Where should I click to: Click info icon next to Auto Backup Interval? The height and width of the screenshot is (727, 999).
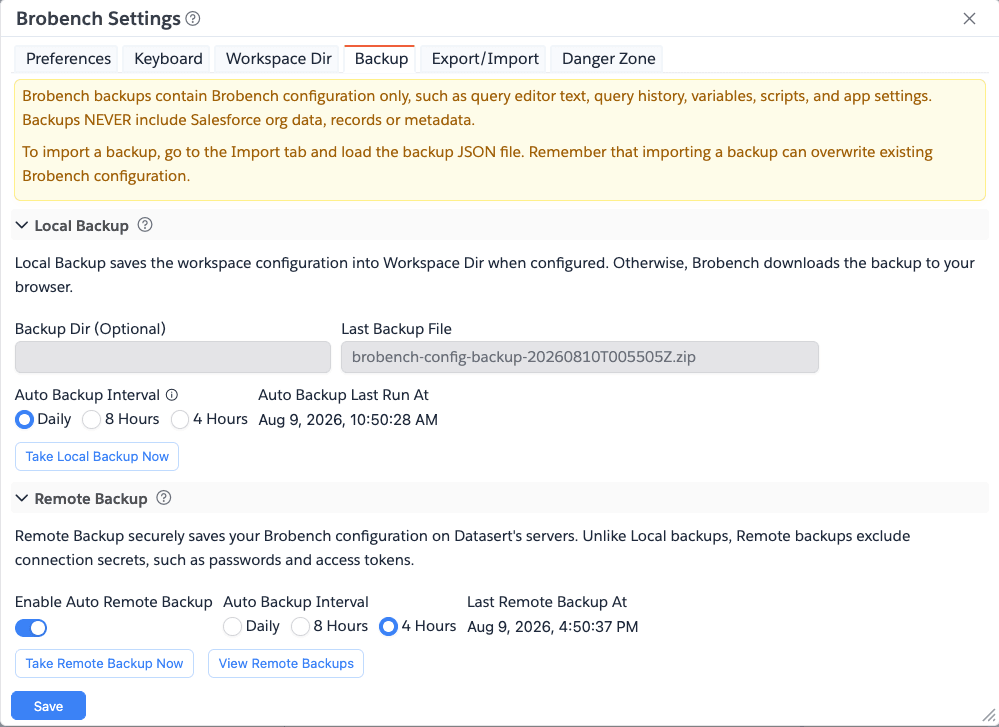tap(172, 395)
